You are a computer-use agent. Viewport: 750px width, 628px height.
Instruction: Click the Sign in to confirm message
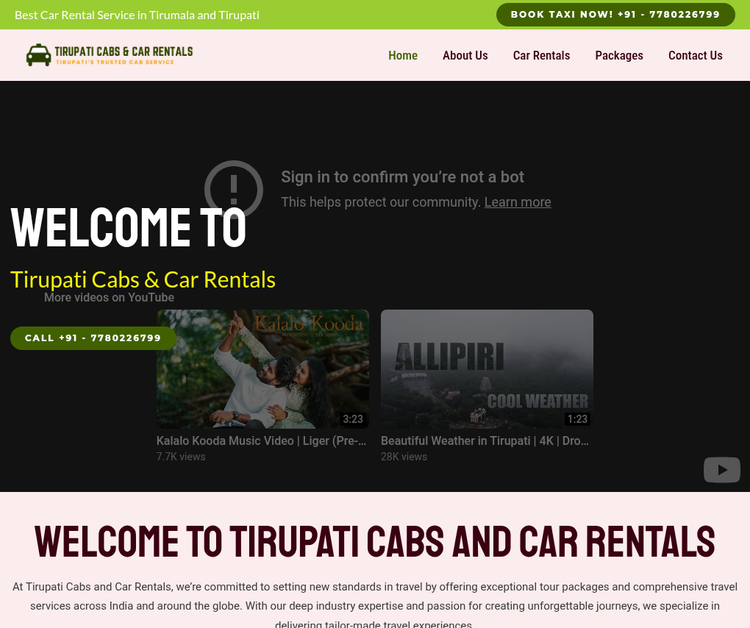(x=402, y=177)
